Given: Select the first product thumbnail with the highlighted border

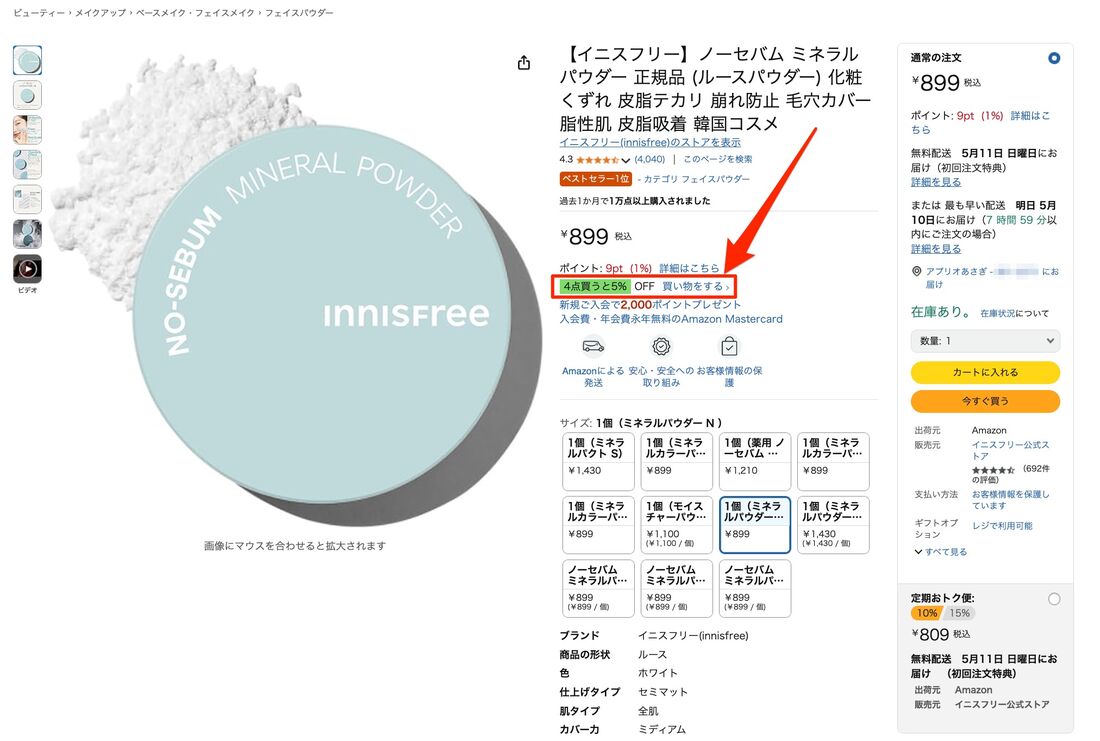Looking at the screenshot, I should (x=27, y=60).
